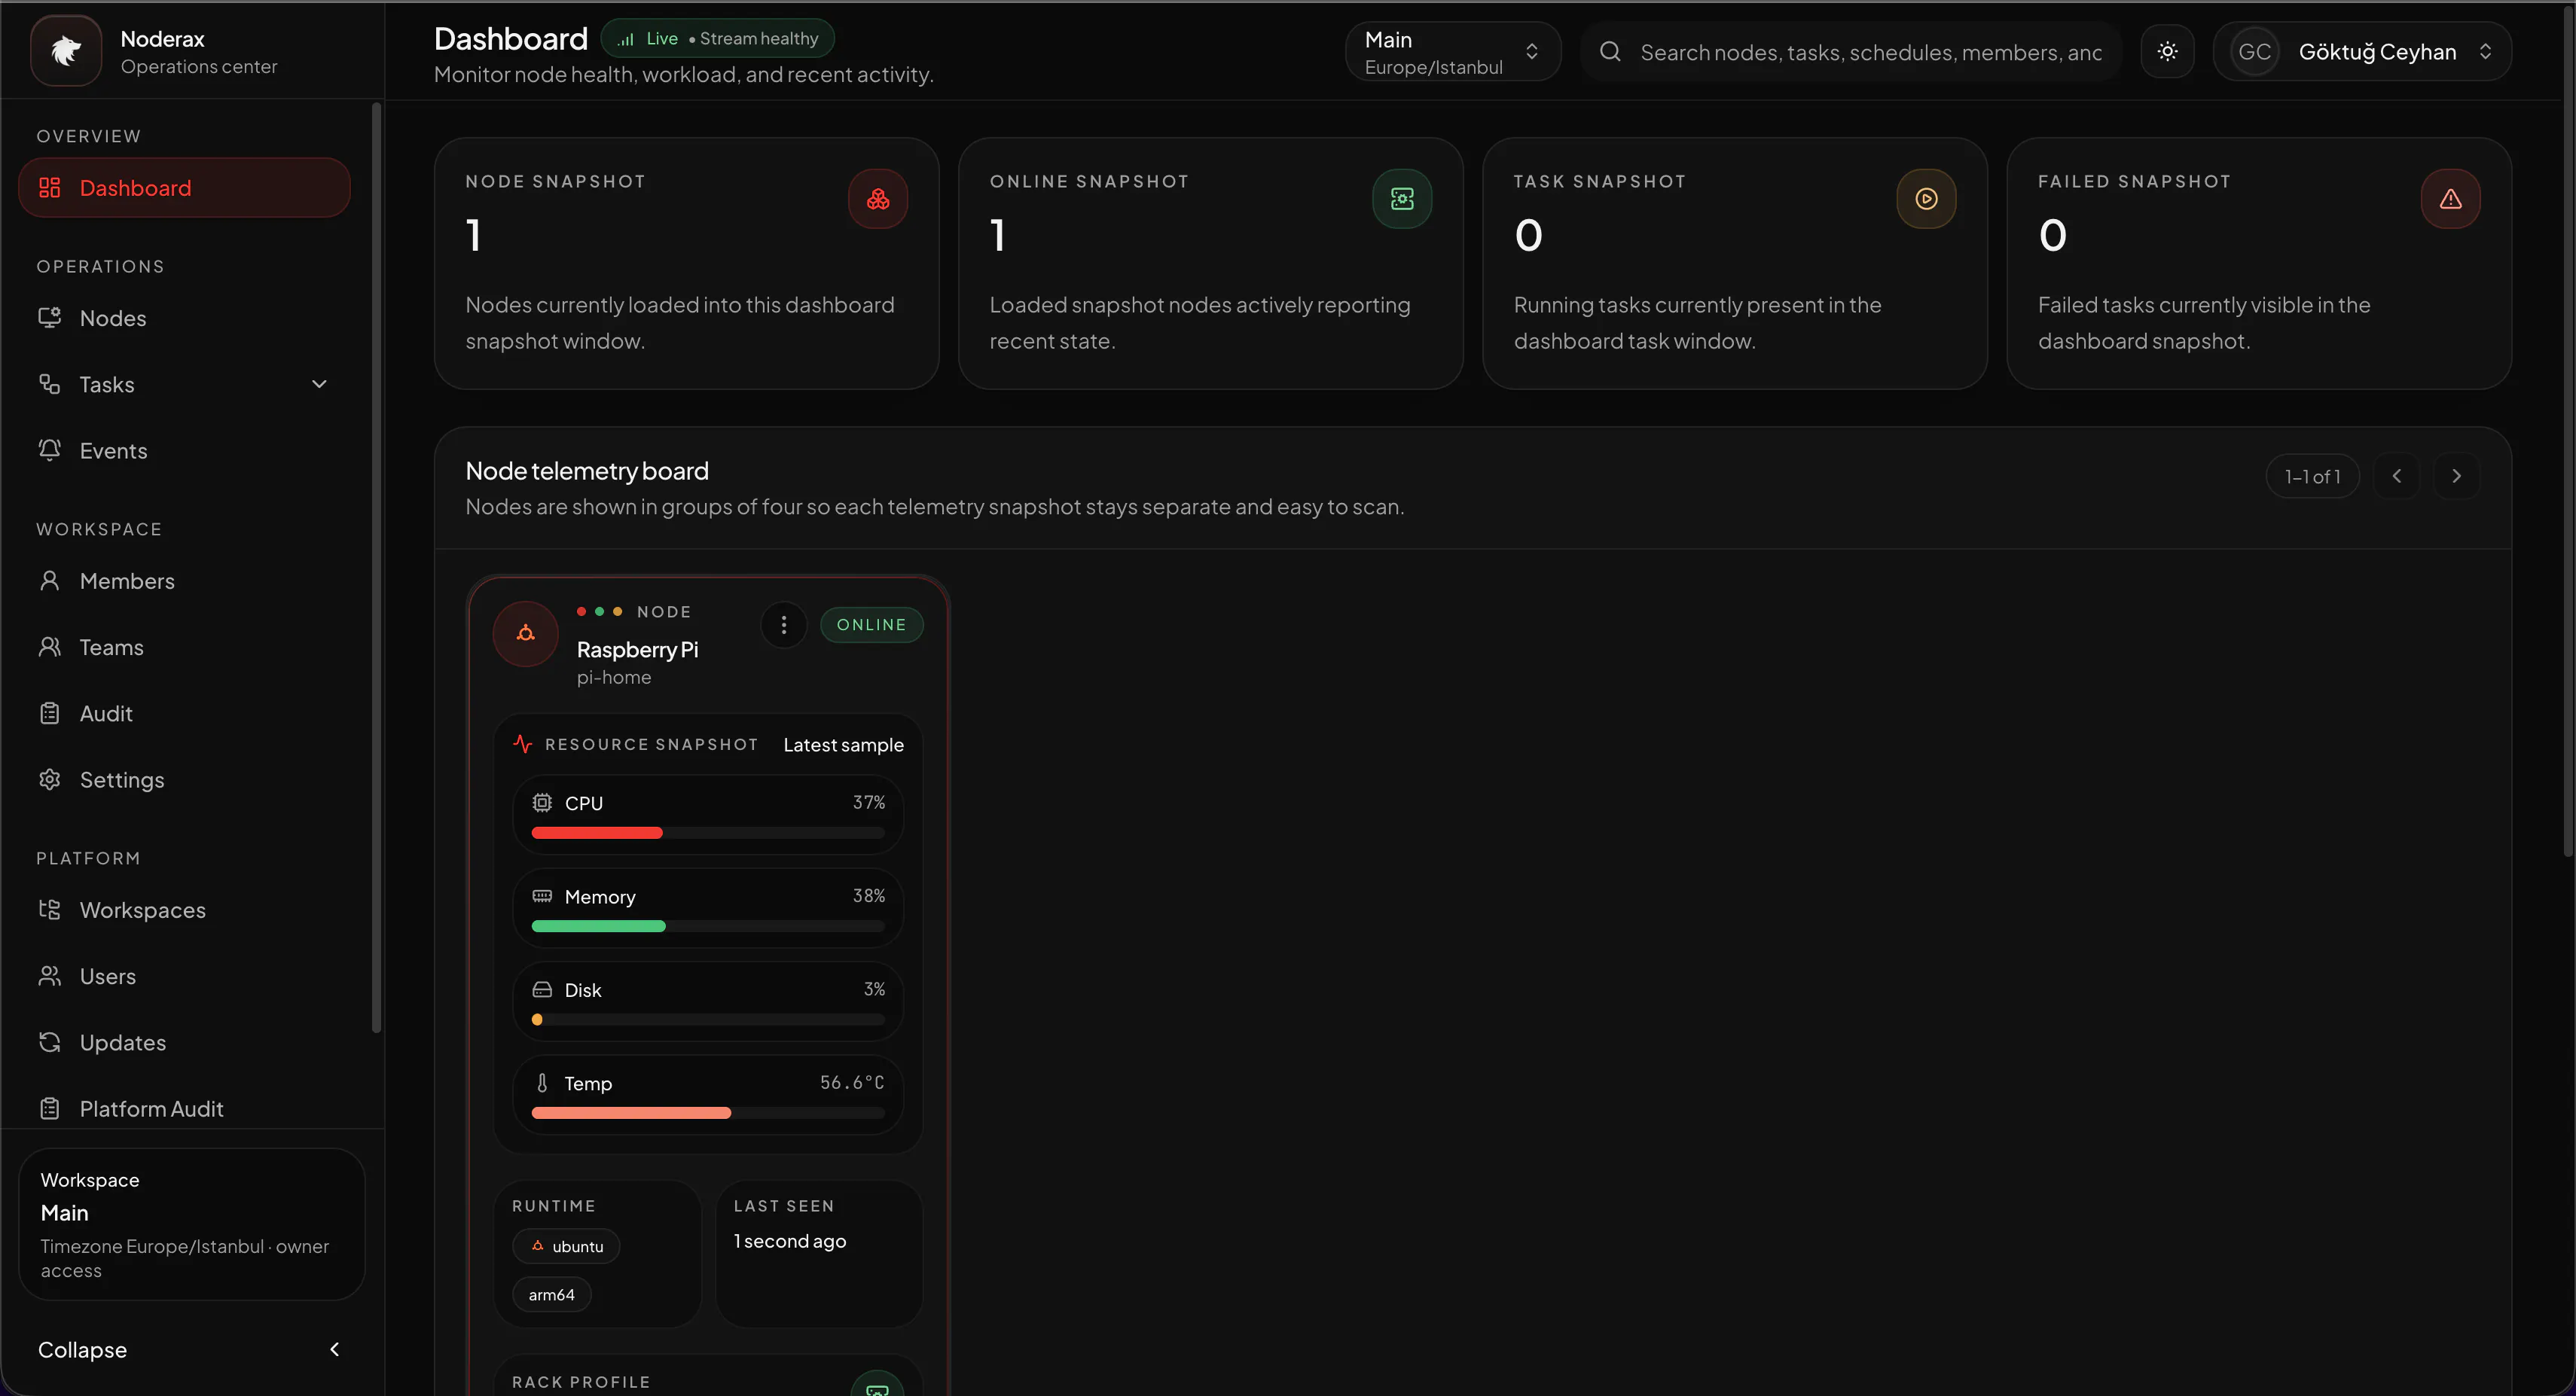Click the Memory usage progress bar

pyautogui.click(x=708, y=926)
